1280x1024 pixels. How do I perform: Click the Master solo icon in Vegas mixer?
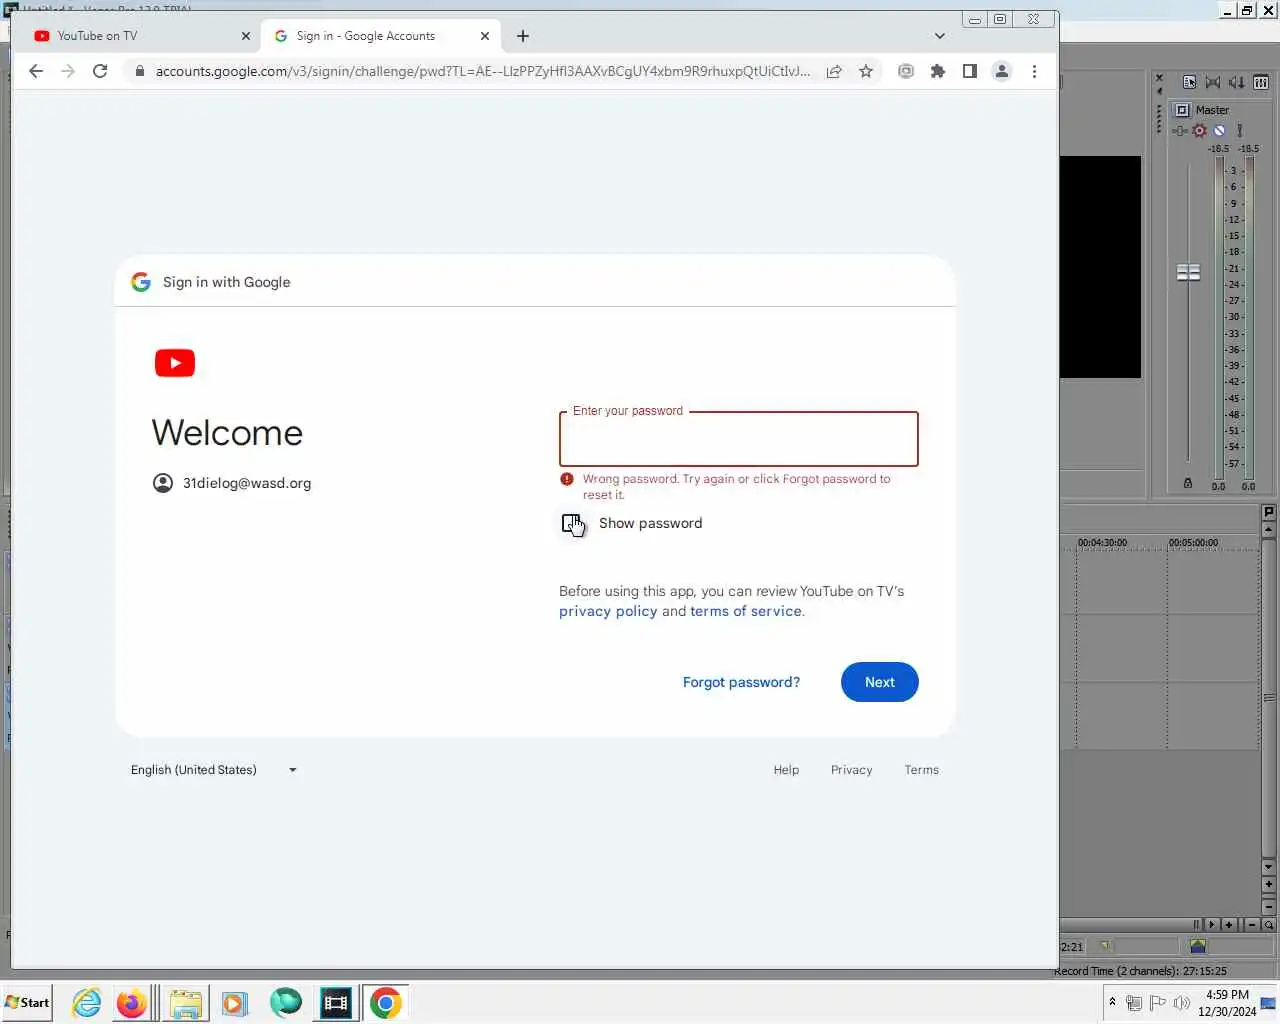(1239, 130)
